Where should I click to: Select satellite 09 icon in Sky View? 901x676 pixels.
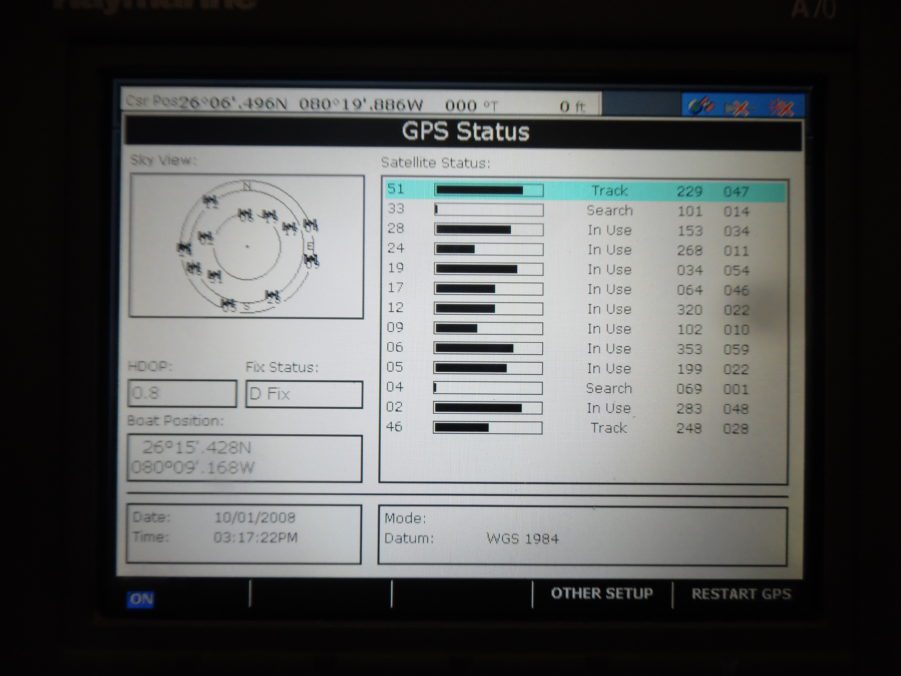pyautogui.click(x=312, y=261)
